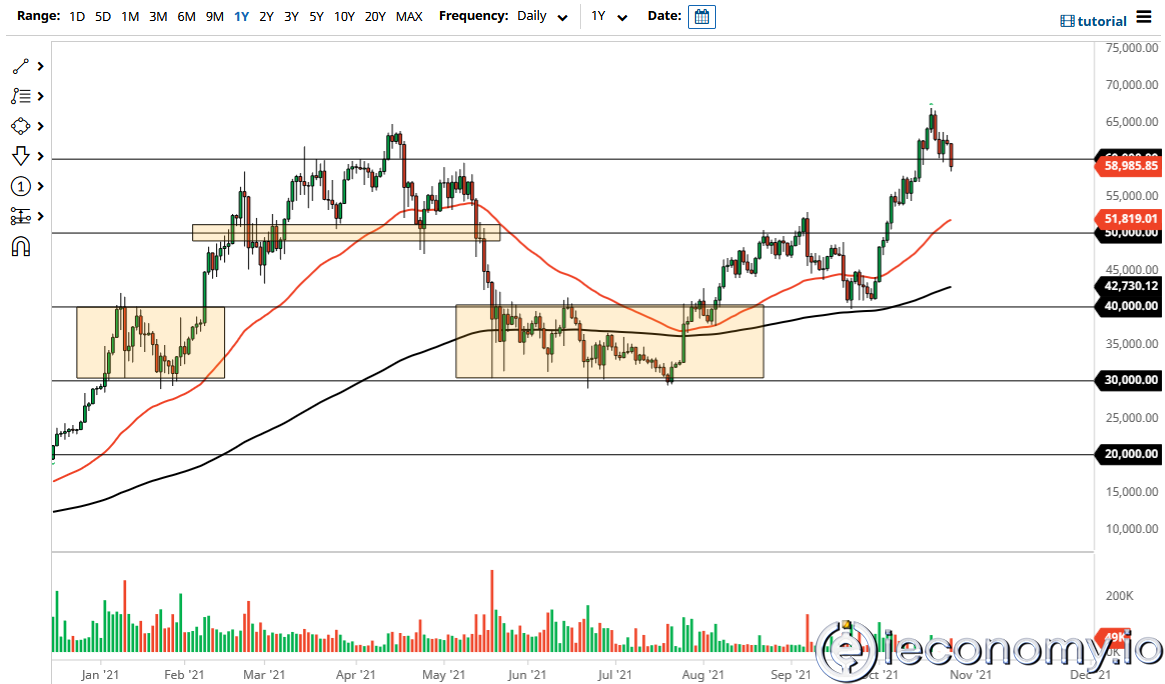Screen dimensions: 1165x684
Task: Select the trend line drawing tool
Action: tap(20, 67)
